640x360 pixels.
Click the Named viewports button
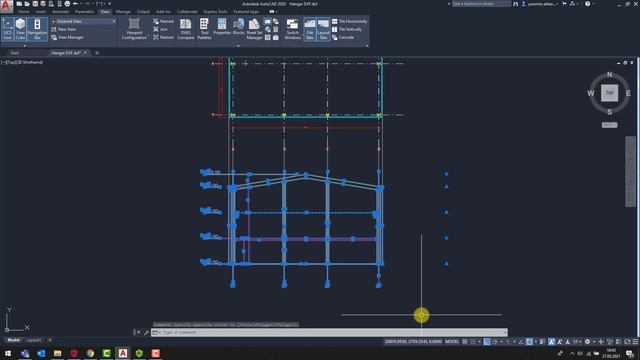[x=163, y=21]
